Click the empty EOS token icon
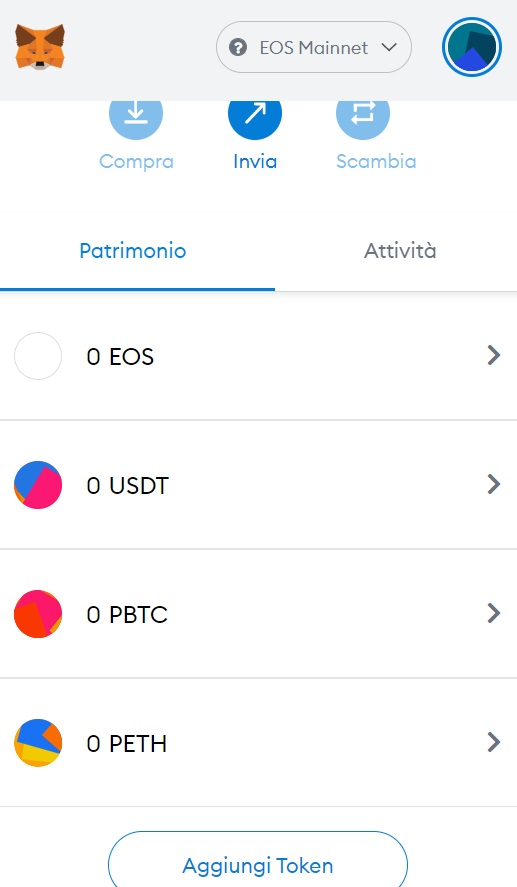The image size is (517, 887). 38,356
